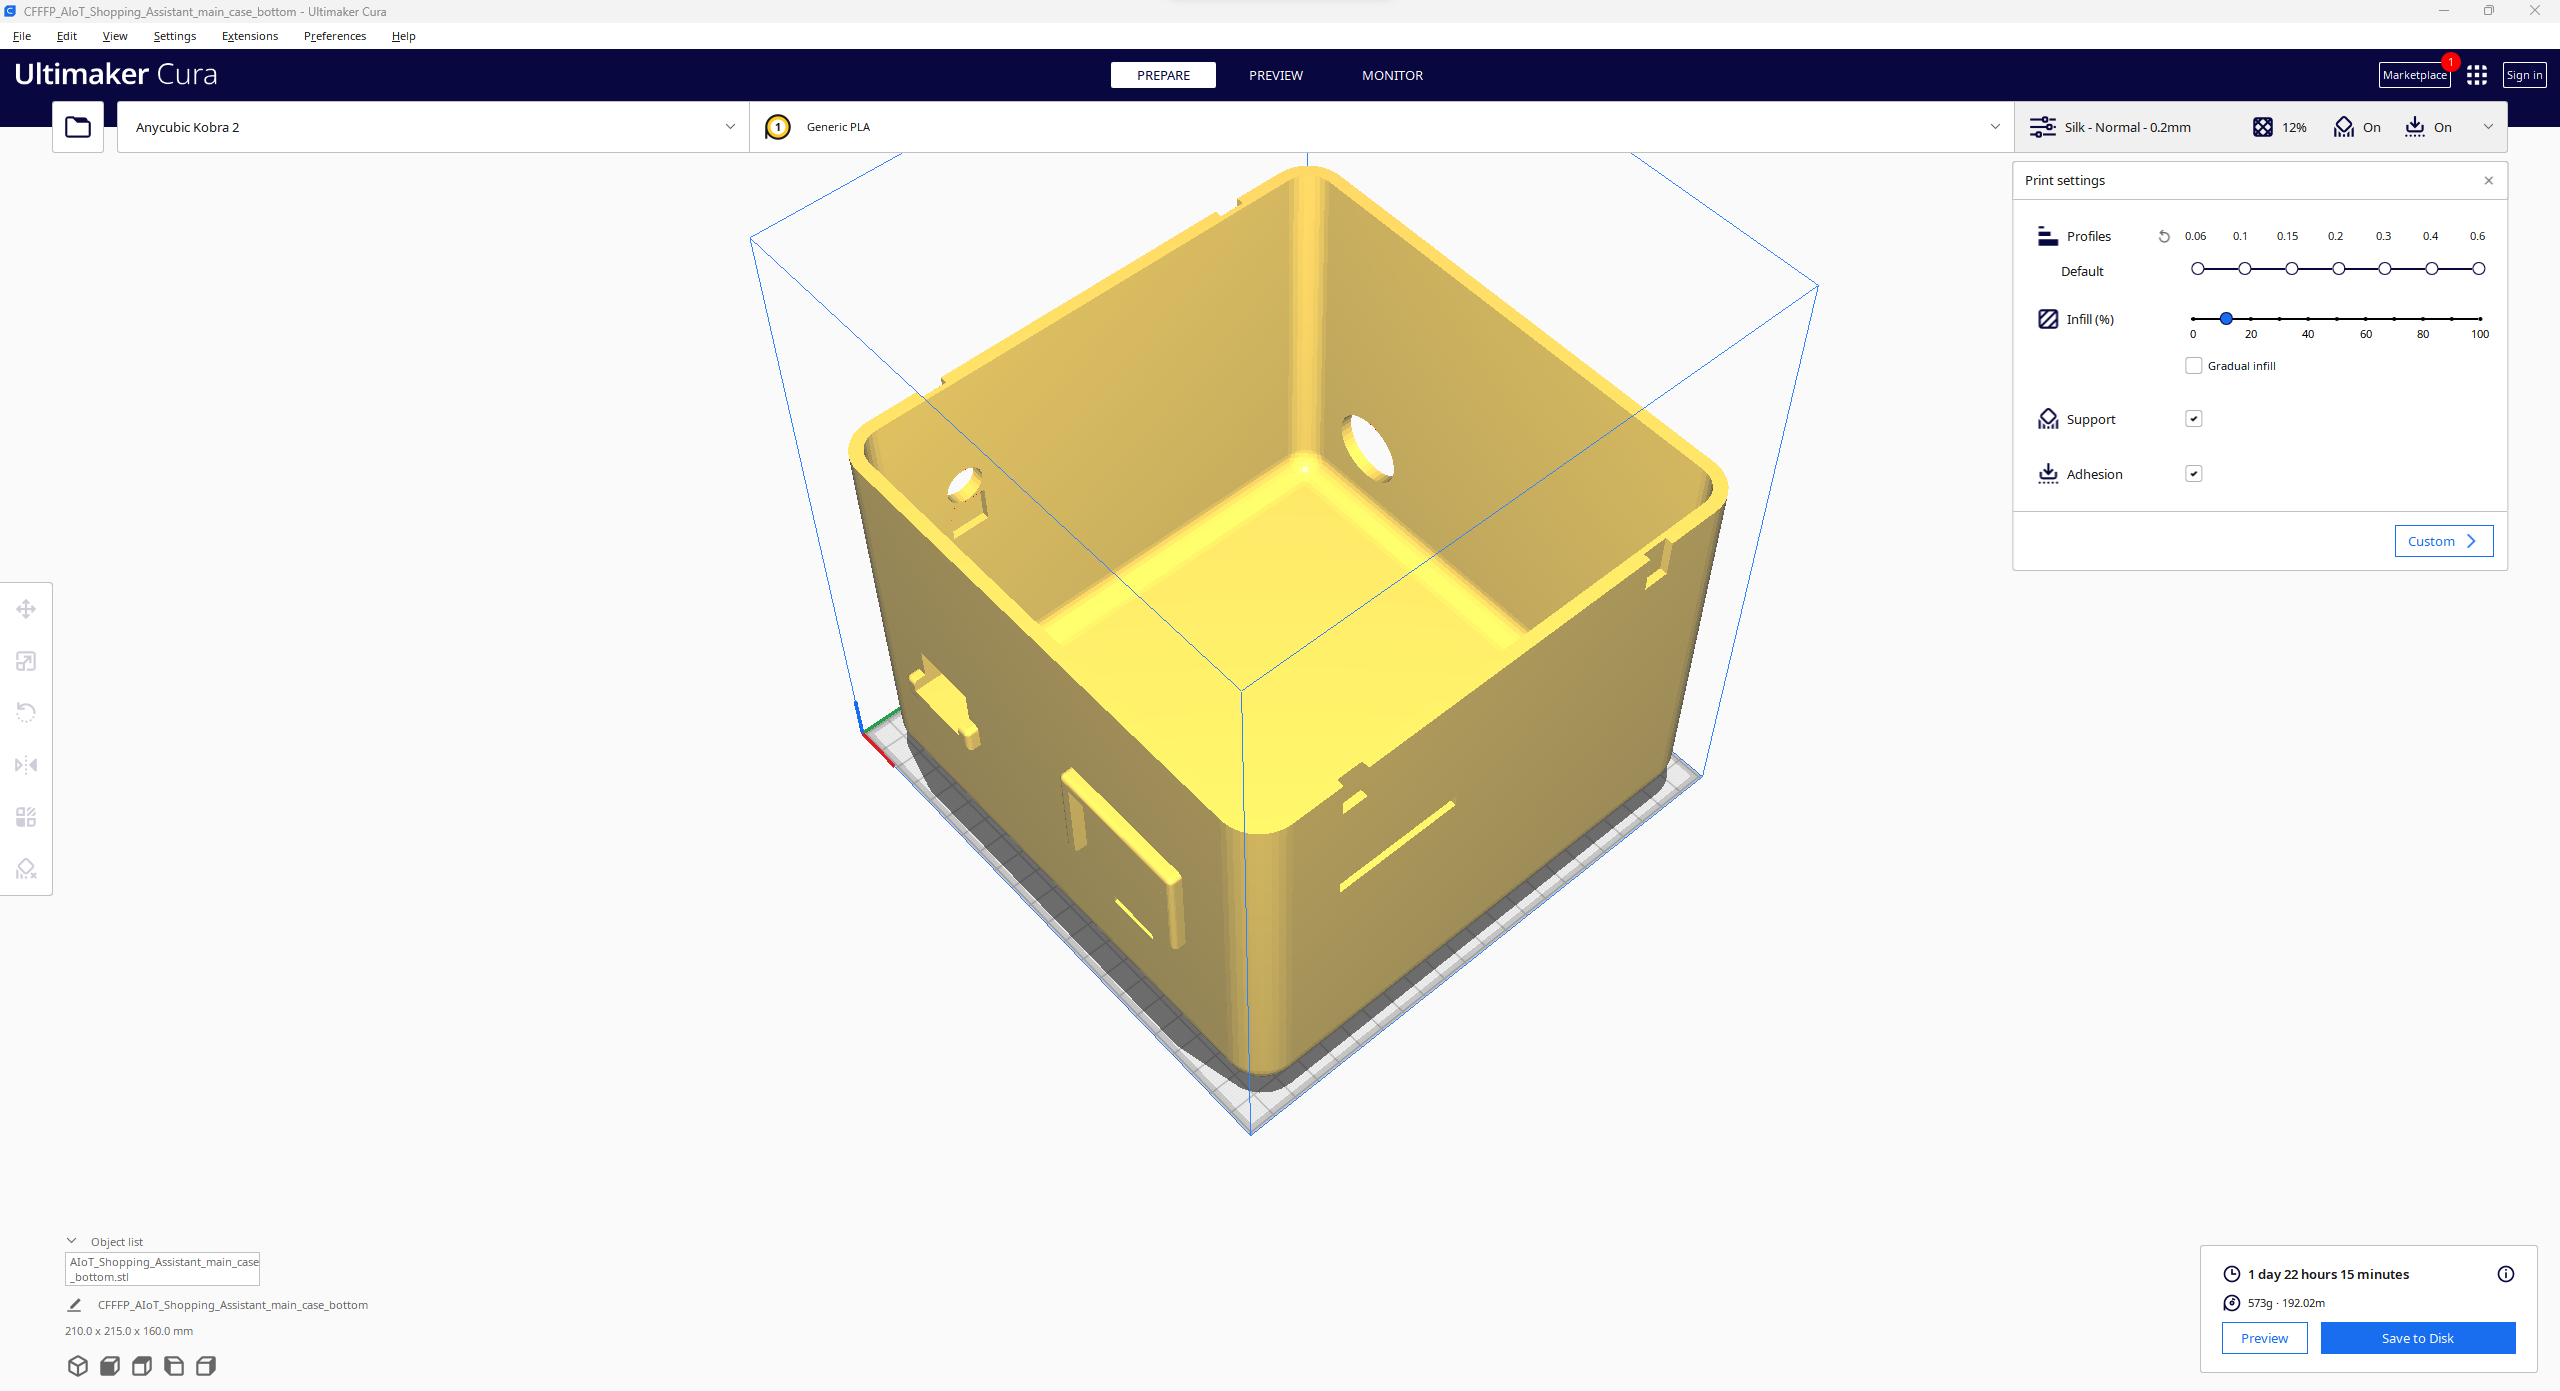Switch to the PREVIEW tab
The image size is (2560, 1391).
1275,75
